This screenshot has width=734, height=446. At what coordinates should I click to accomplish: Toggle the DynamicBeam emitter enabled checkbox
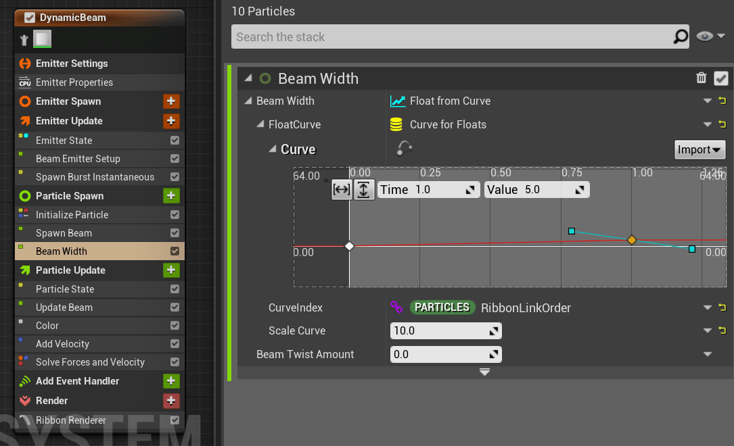(30, 17)
